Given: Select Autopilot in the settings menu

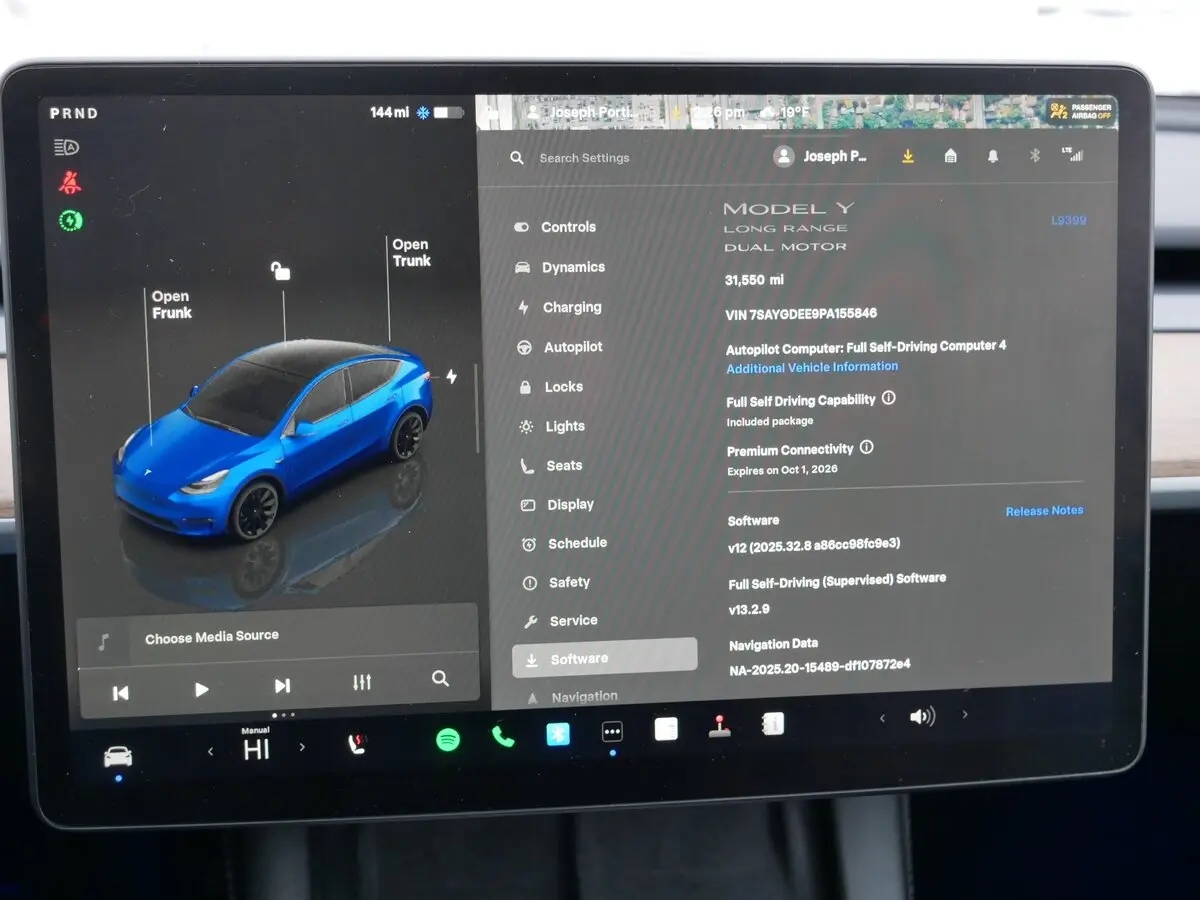Looking at the screenshot, I should pos(572,347).
